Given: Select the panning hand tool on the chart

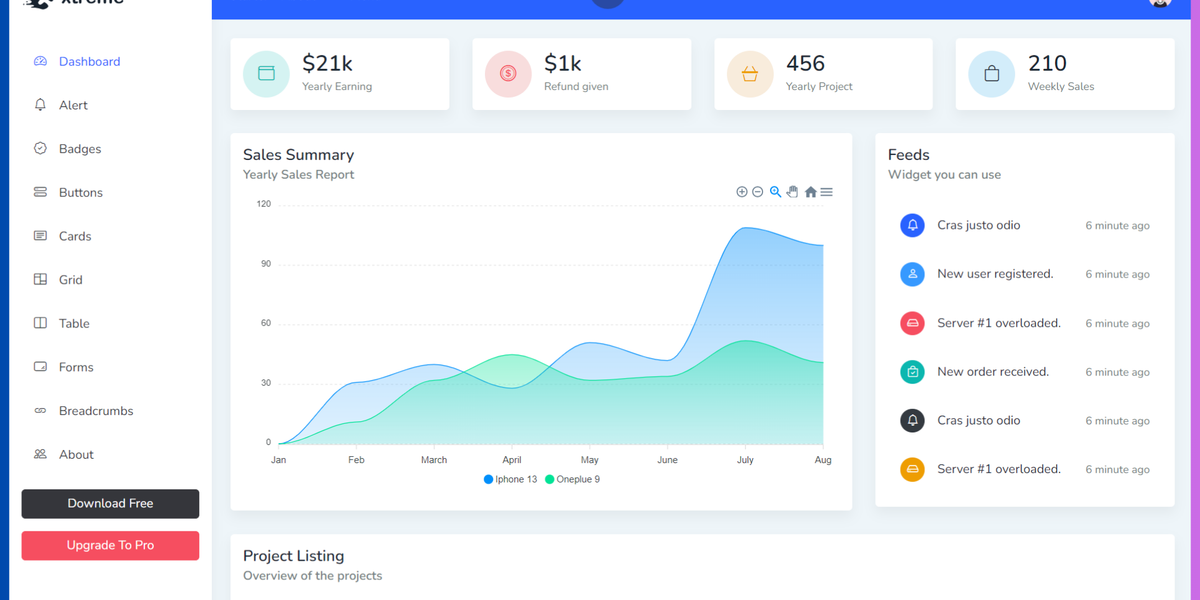Looking at the screenshot, I should point(792,191).
